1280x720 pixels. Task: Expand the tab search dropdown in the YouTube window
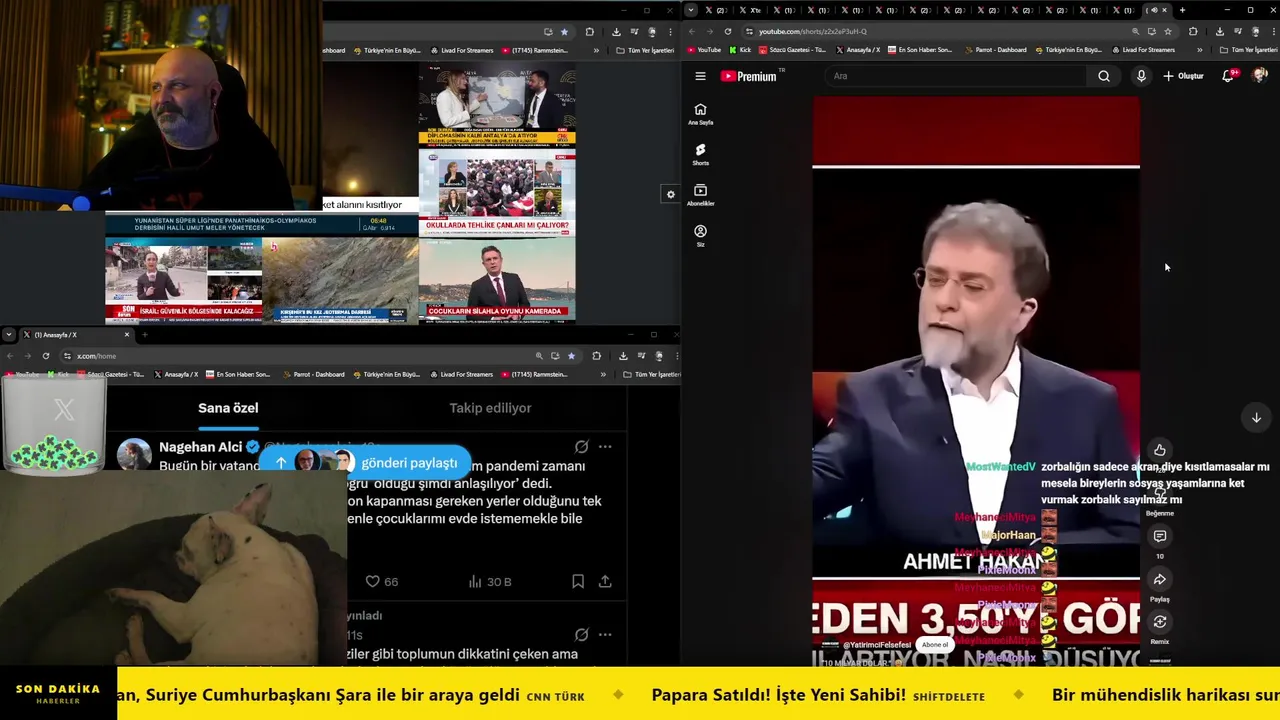pyautogui.click(x=690, y=10)
